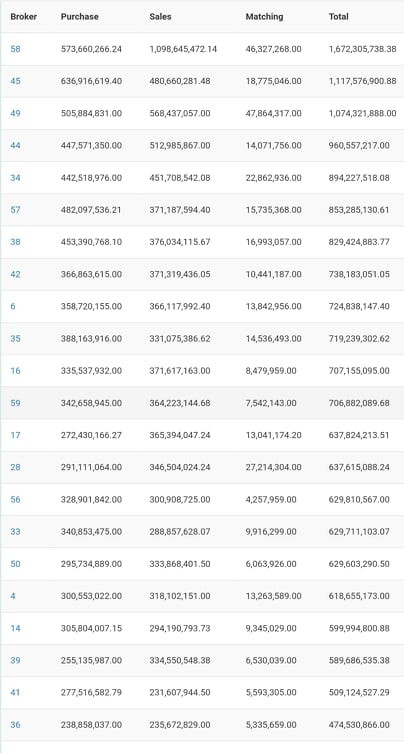404x753 pixels.
Task: Open highlighted broker 59 link
Action: pos(15,403)
